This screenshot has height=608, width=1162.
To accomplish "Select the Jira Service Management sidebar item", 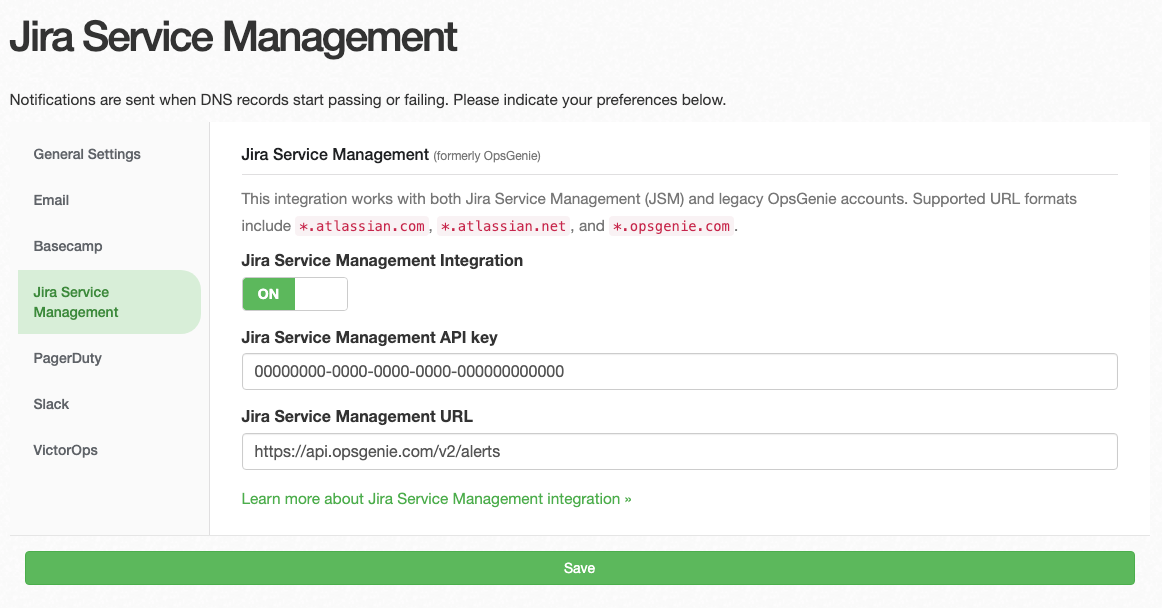I will (x=75, y=302).
